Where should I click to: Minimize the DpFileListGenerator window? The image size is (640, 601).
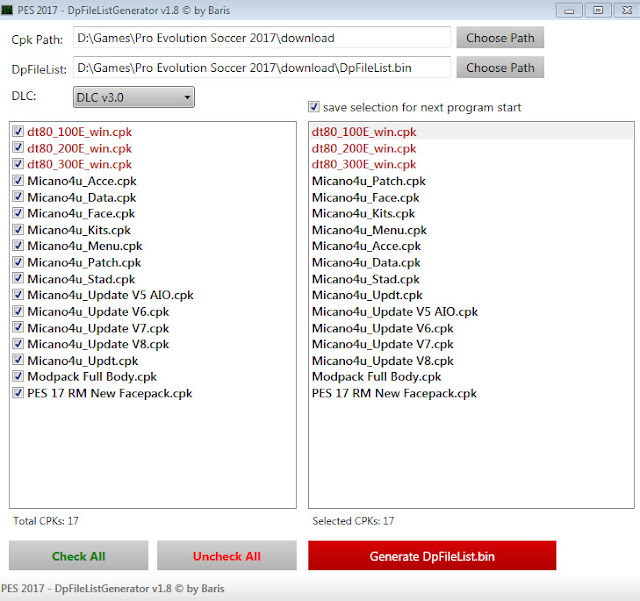(569, 10)
